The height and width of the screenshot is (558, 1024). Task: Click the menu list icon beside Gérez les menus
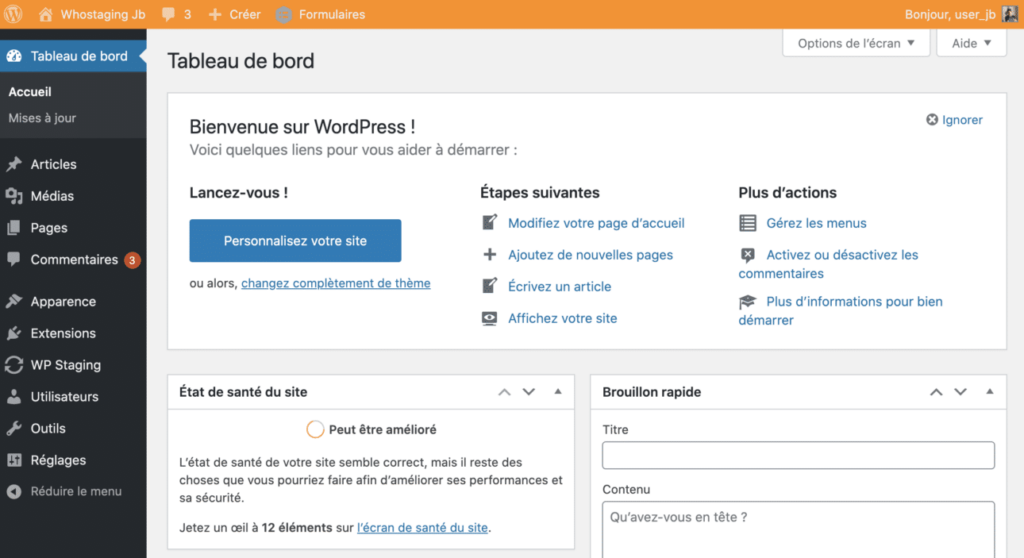tap(748, 223)
